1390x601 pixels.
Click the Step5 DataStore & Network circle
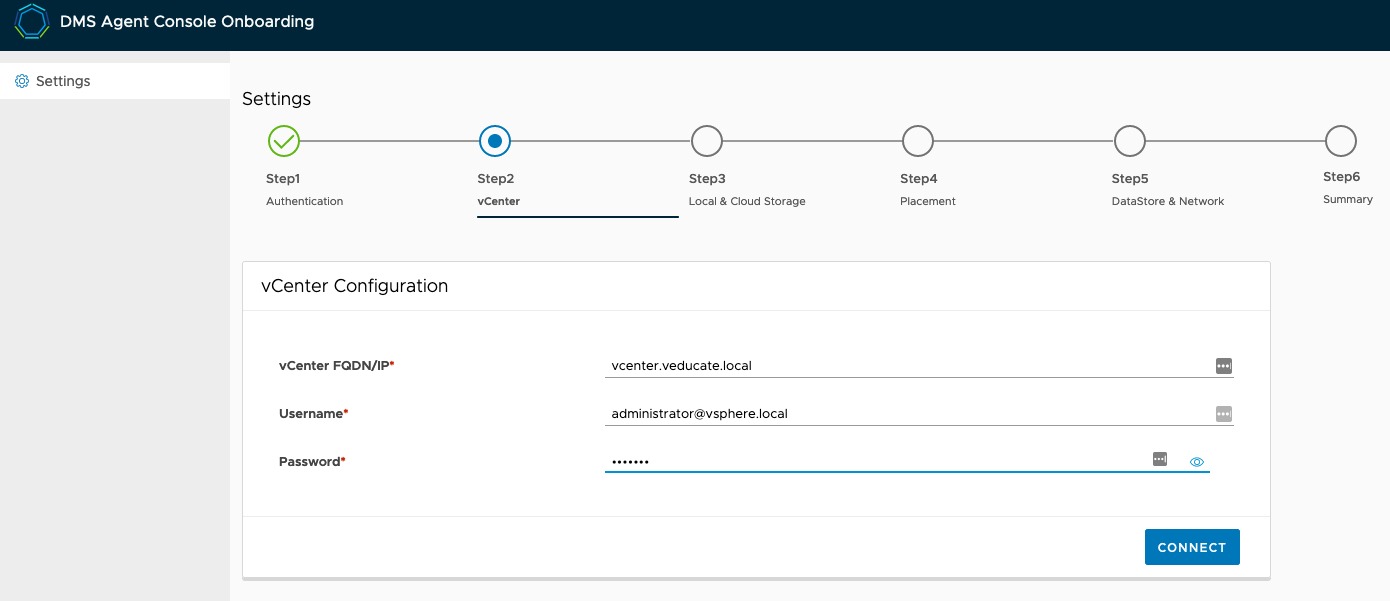[1130, 141]
